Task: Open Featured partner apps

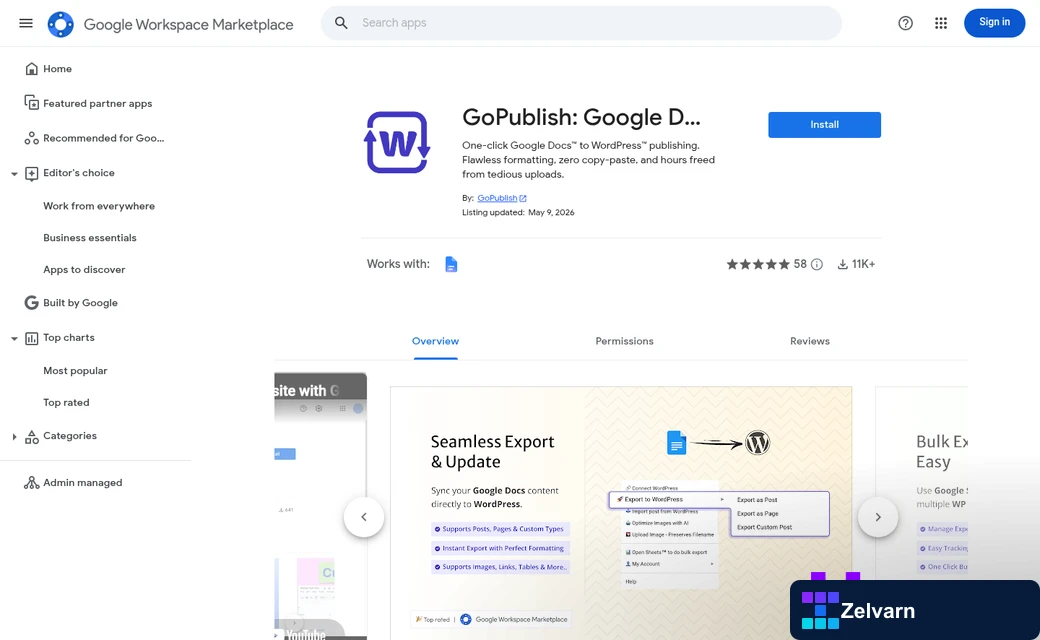Action: pos(96,103)
